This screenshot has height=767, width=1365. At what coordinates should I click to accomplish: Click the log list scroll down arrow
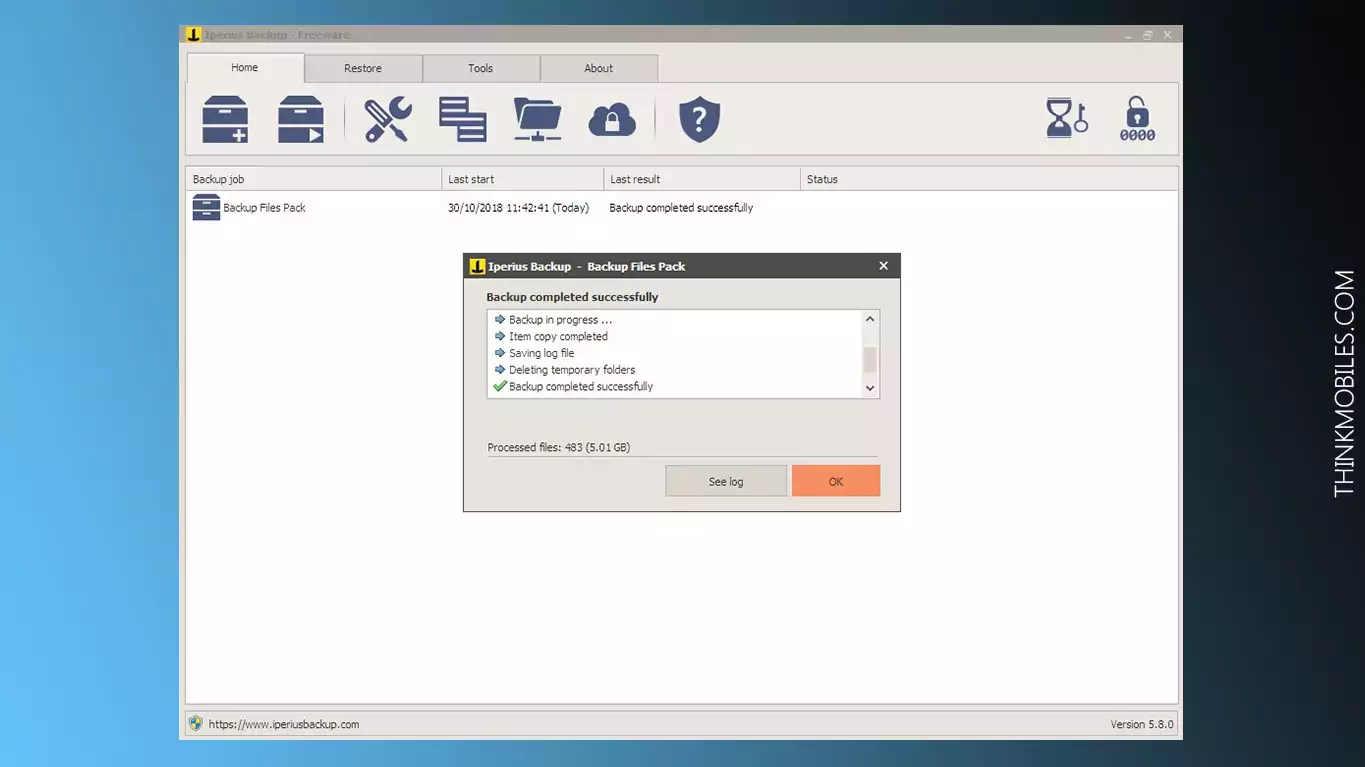click(870, 388)
